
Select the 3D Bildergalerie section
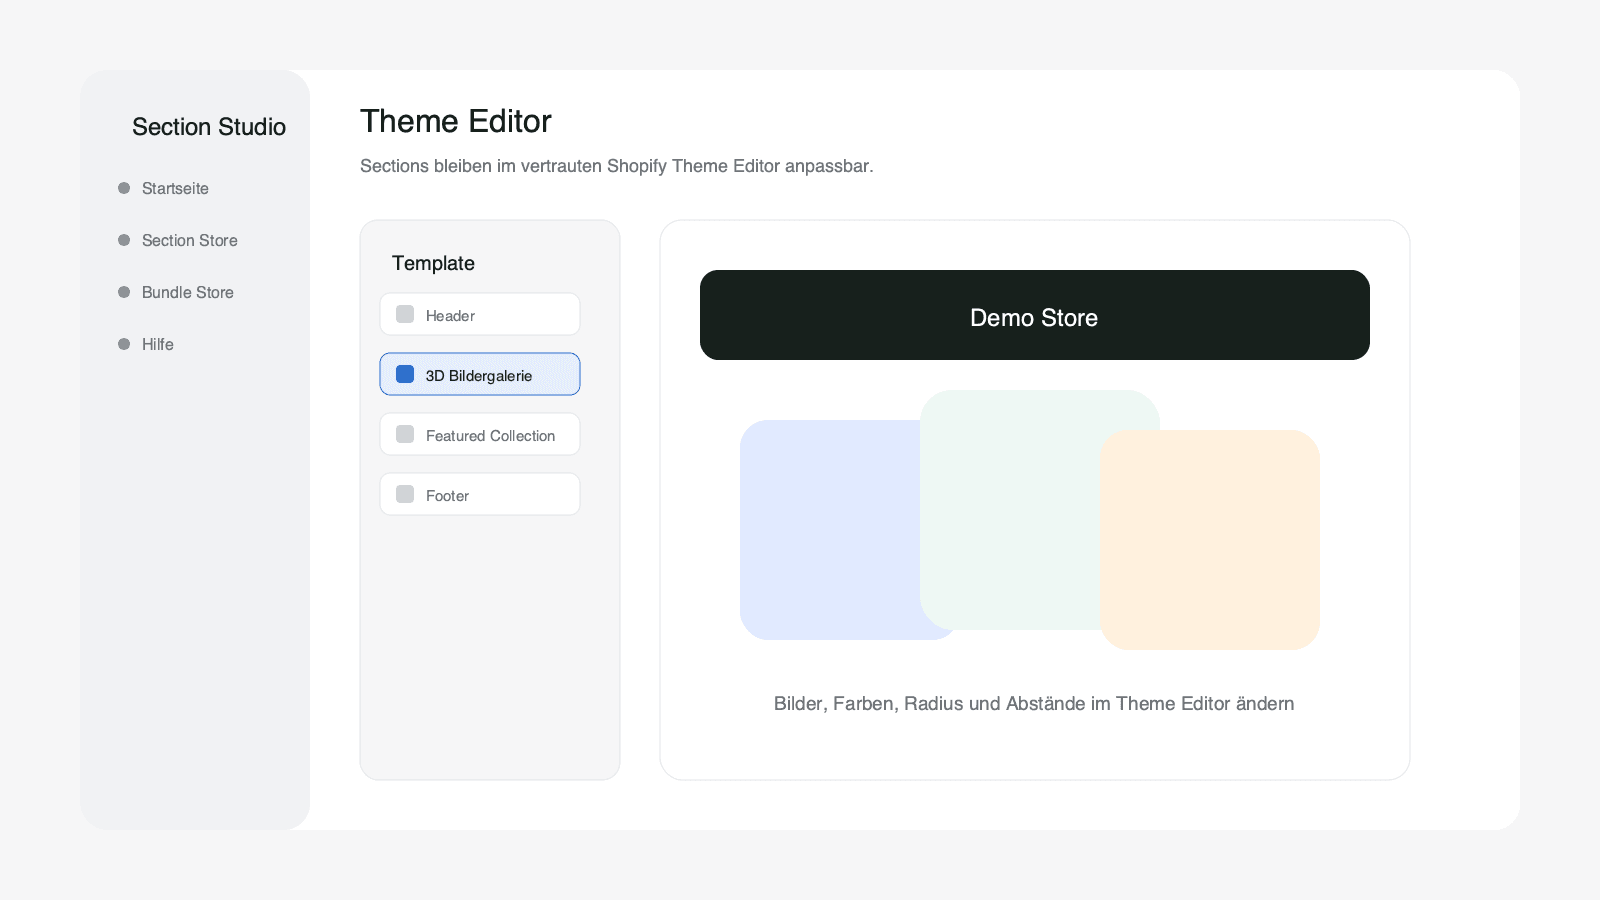pyautogui.click(x=480, y=374)
